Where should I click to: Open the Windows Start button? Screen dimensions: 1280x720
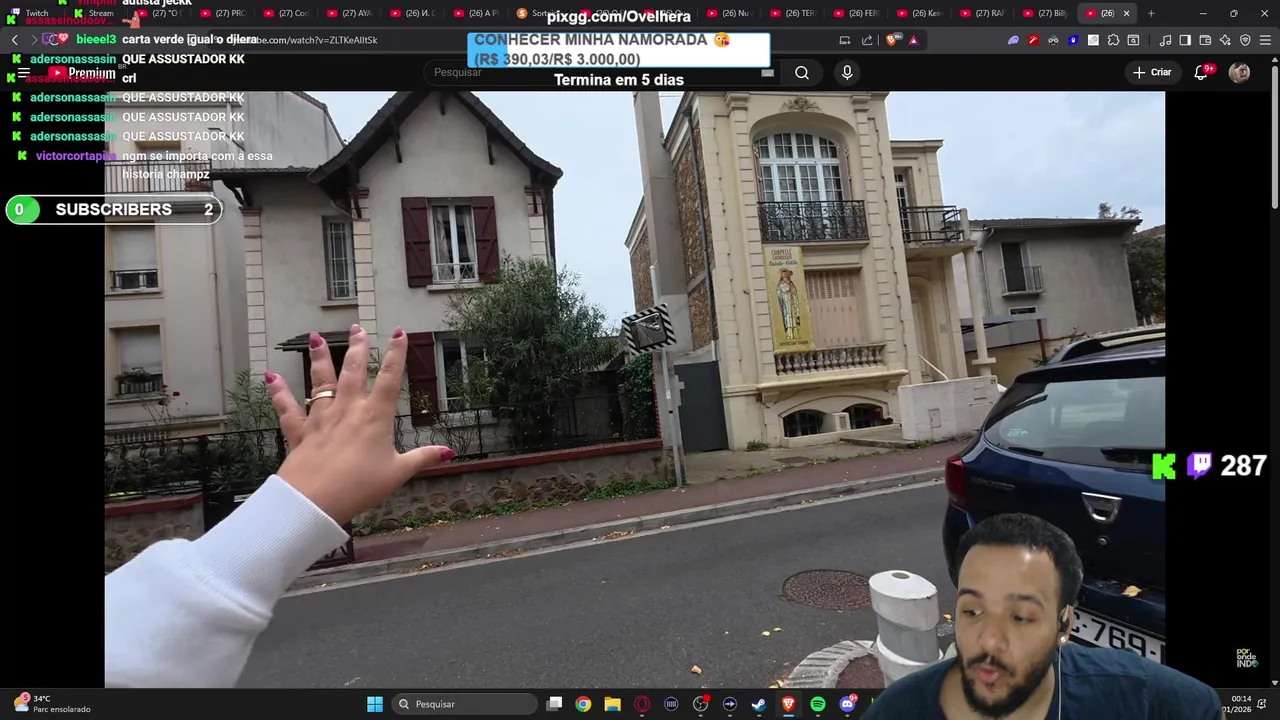[374, 704]
